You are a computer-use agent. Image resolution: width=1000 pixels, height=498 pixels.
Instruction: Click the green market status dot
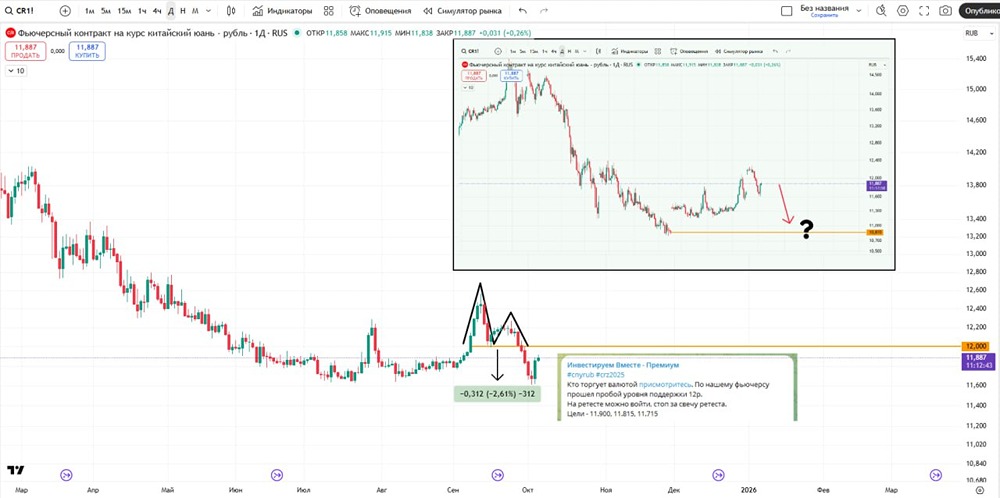click(297, 33)
